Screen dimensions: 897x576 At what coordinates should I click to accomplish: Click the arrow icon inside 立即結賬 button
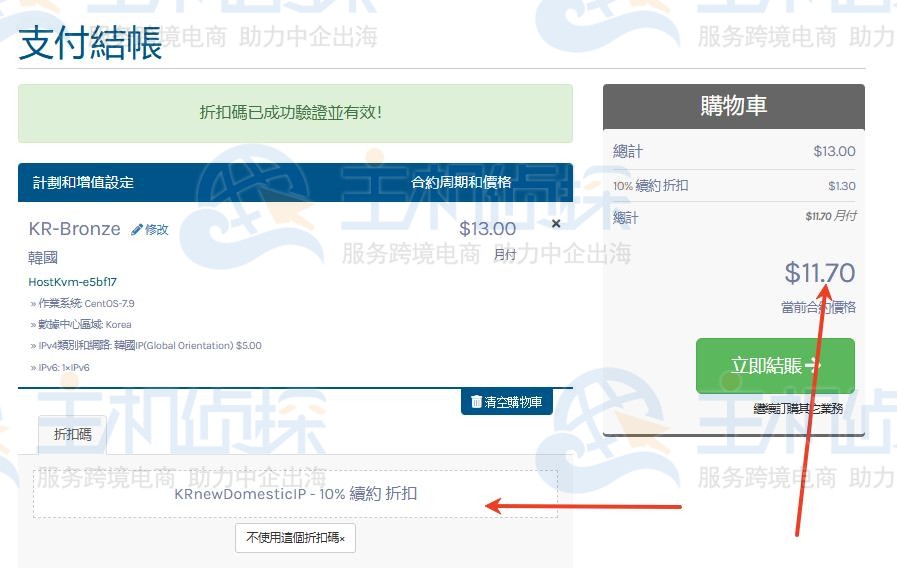(x=811, y=366)
